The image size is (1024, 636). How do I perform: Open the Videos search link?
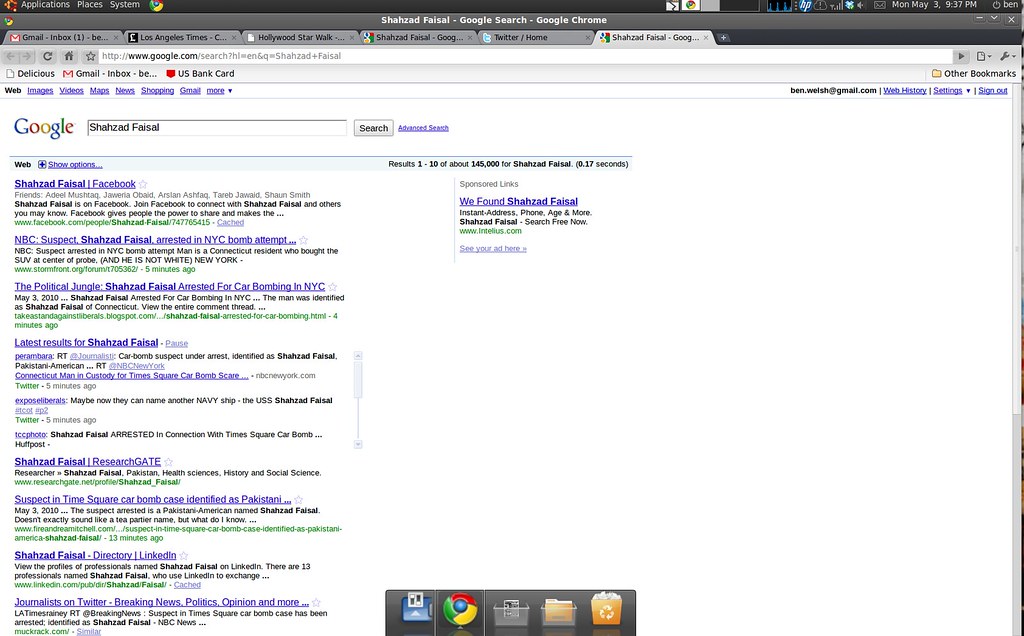[x=71, y=91]
